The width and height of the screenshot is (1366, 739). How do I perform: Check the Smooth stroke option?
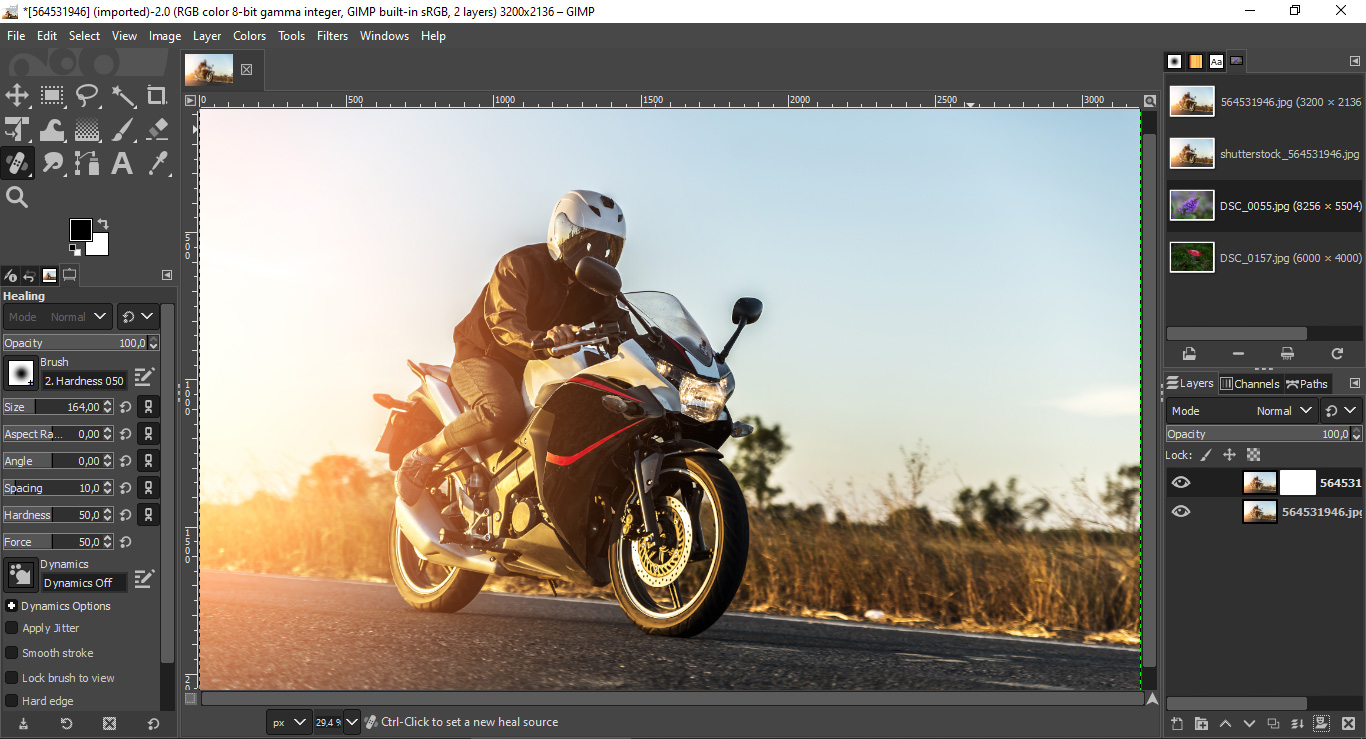12,653
